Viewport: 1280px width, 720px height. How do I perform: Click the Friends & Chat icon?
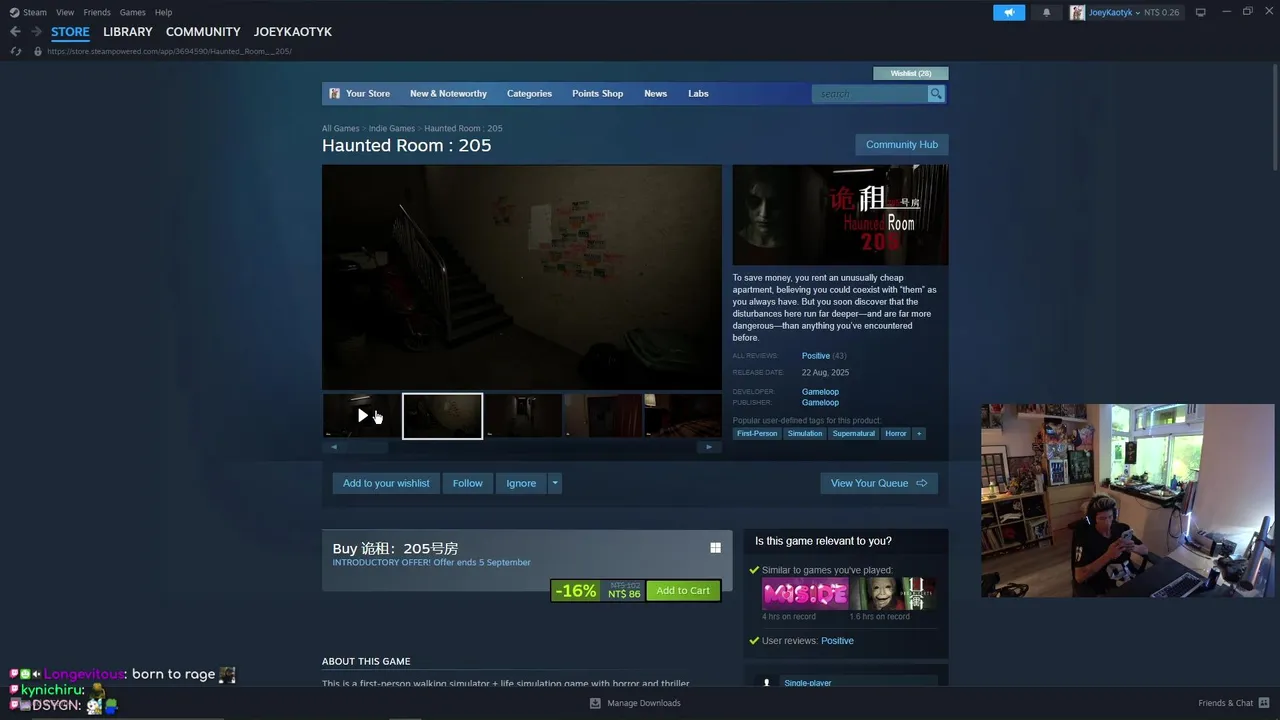click(x=1265, y=703)
